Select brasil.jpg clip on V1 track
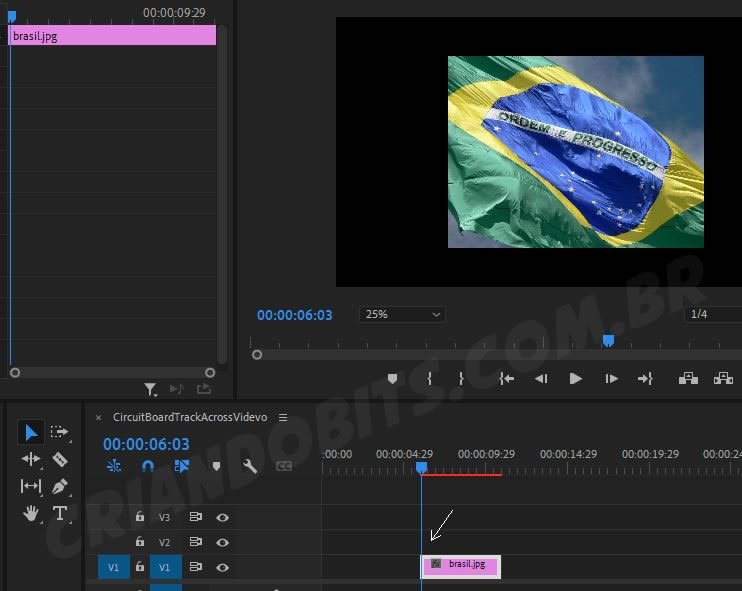 461,566
